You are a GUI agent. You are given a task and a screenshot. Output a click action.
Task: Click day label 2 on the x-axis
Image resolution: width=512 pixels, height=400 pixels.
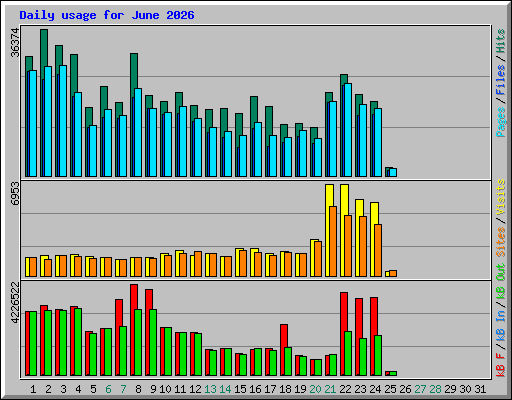tap(48, 389)
